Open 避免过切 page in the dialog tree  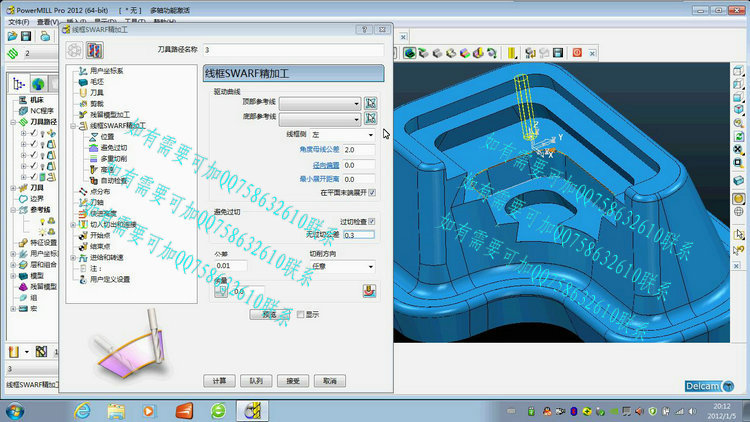114,148
